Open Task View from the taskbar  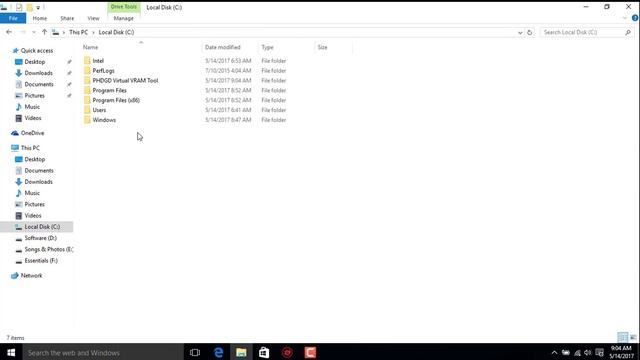tap(195, 352)
